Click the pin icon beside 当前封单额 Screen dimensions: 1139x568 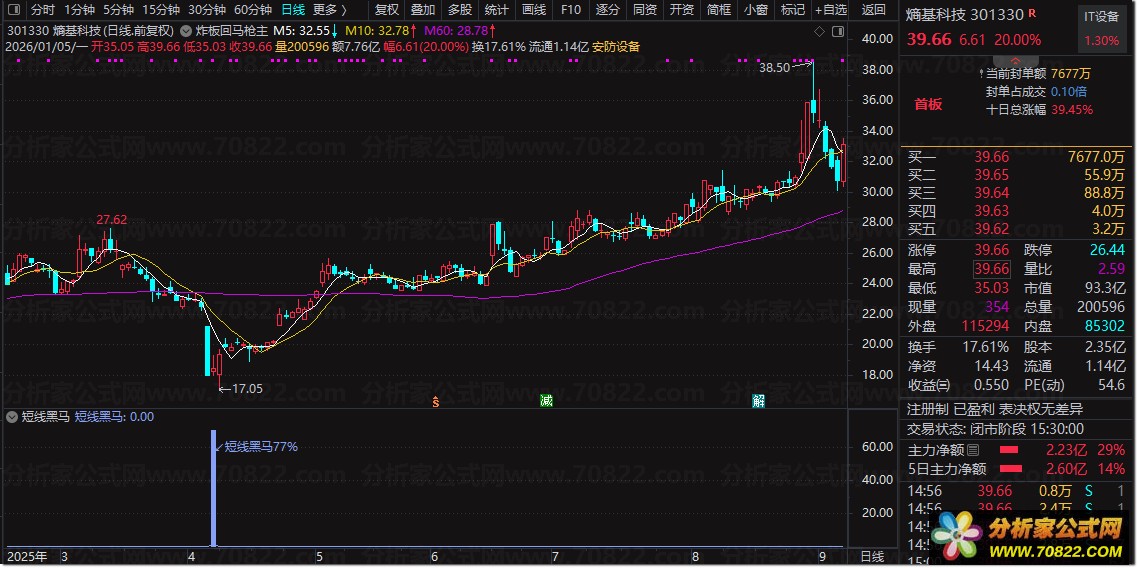pyautogui.click(x=979, y=73)
